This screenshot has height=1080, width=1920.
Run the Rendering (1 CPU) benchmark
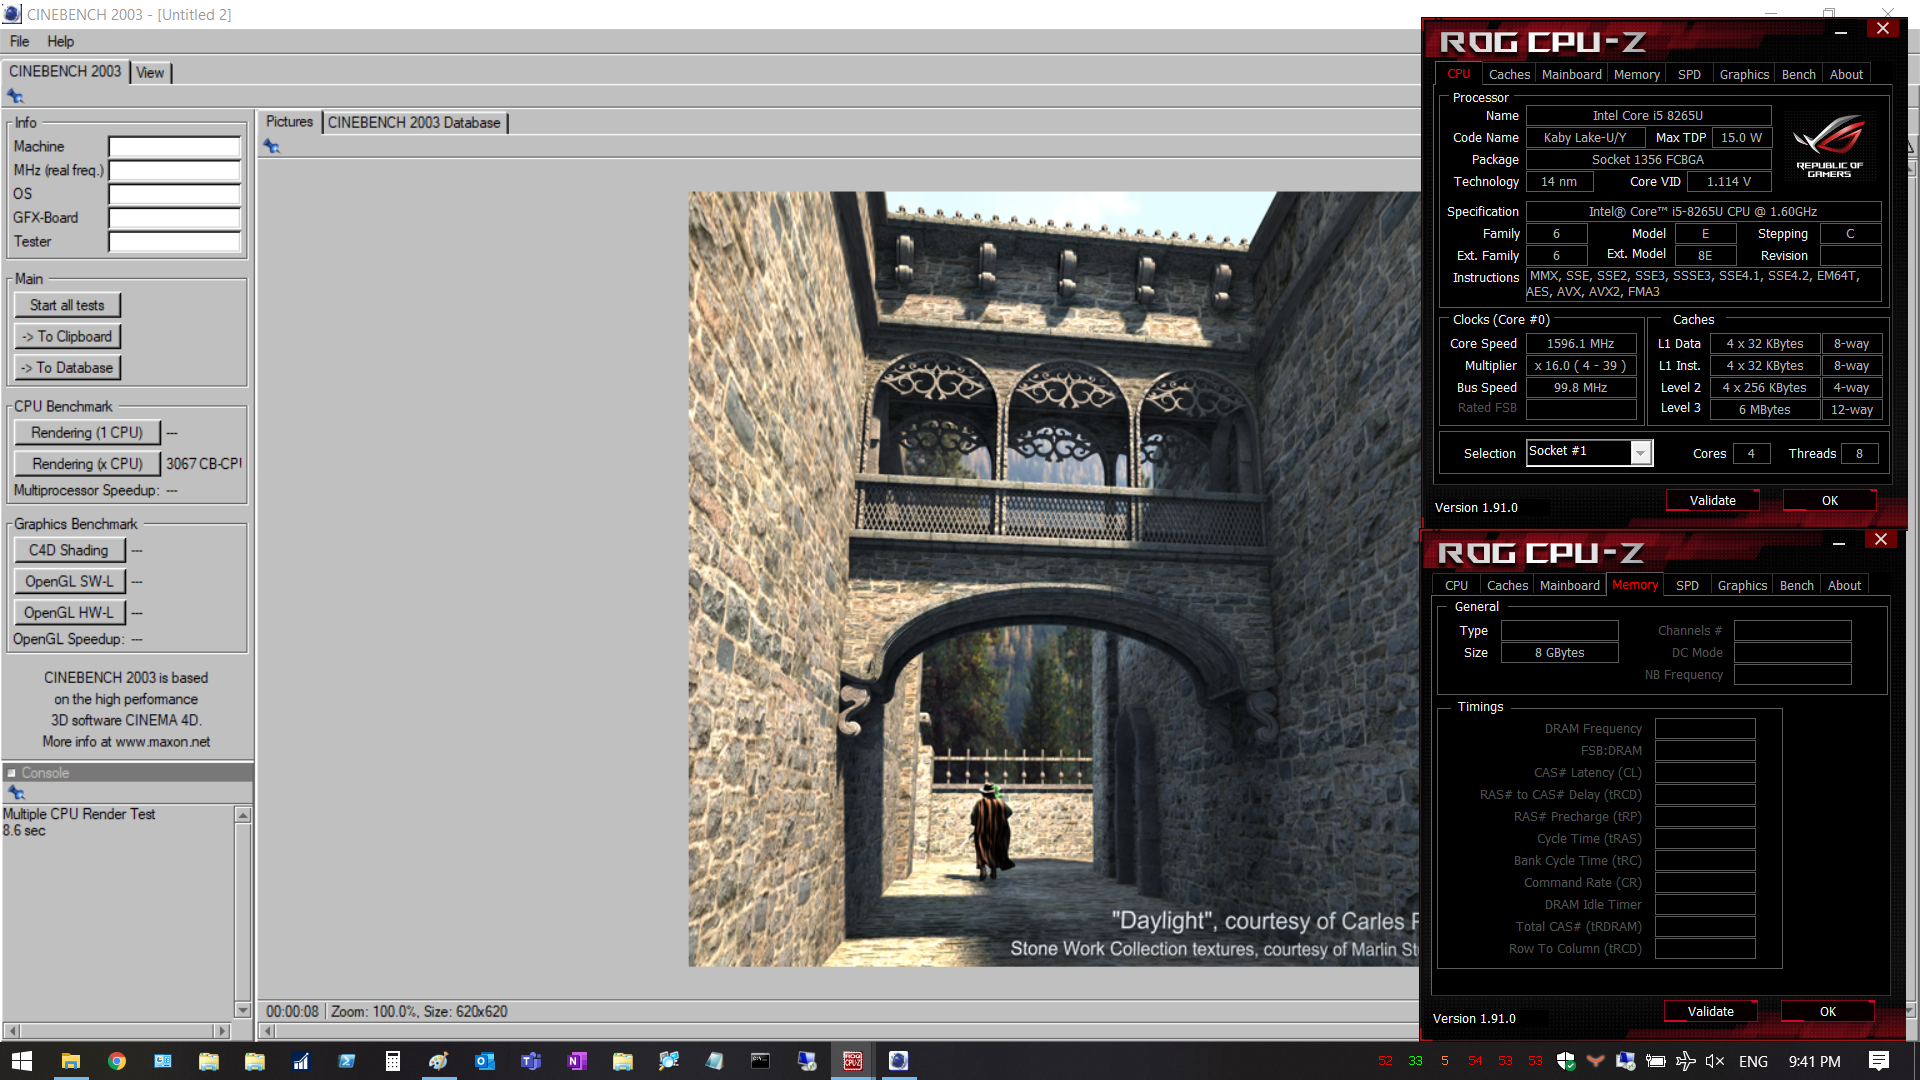tap(87, 432)
